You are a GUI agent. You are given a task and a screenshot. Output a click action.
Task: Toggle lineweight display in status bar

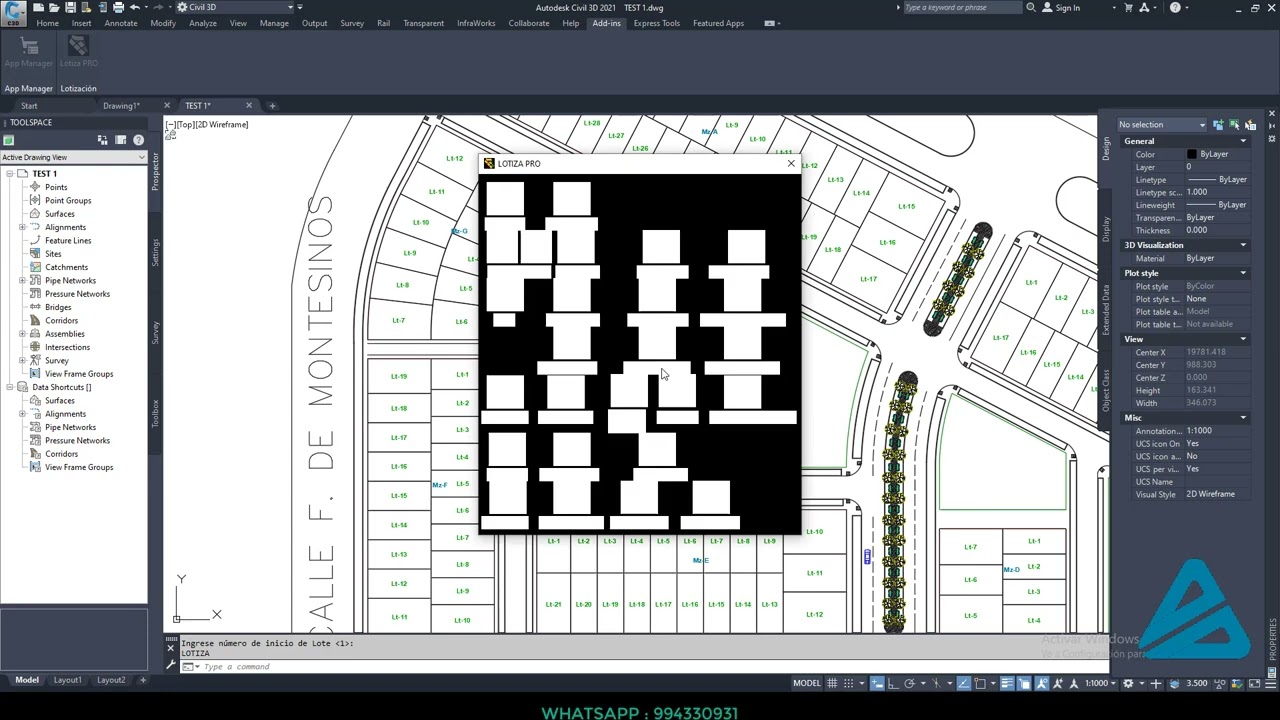pyautogui.click(x=1007, y=683)
